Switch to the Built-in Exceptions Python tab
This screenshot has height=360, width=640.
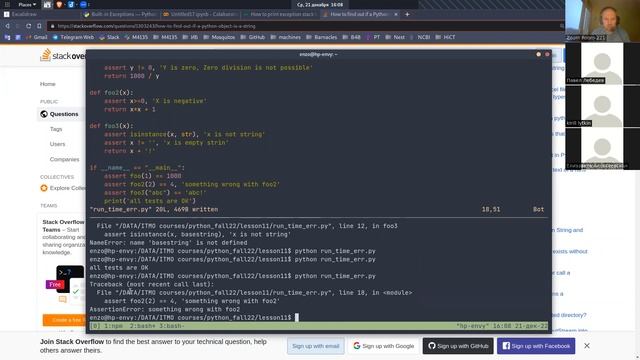[120, 14]
